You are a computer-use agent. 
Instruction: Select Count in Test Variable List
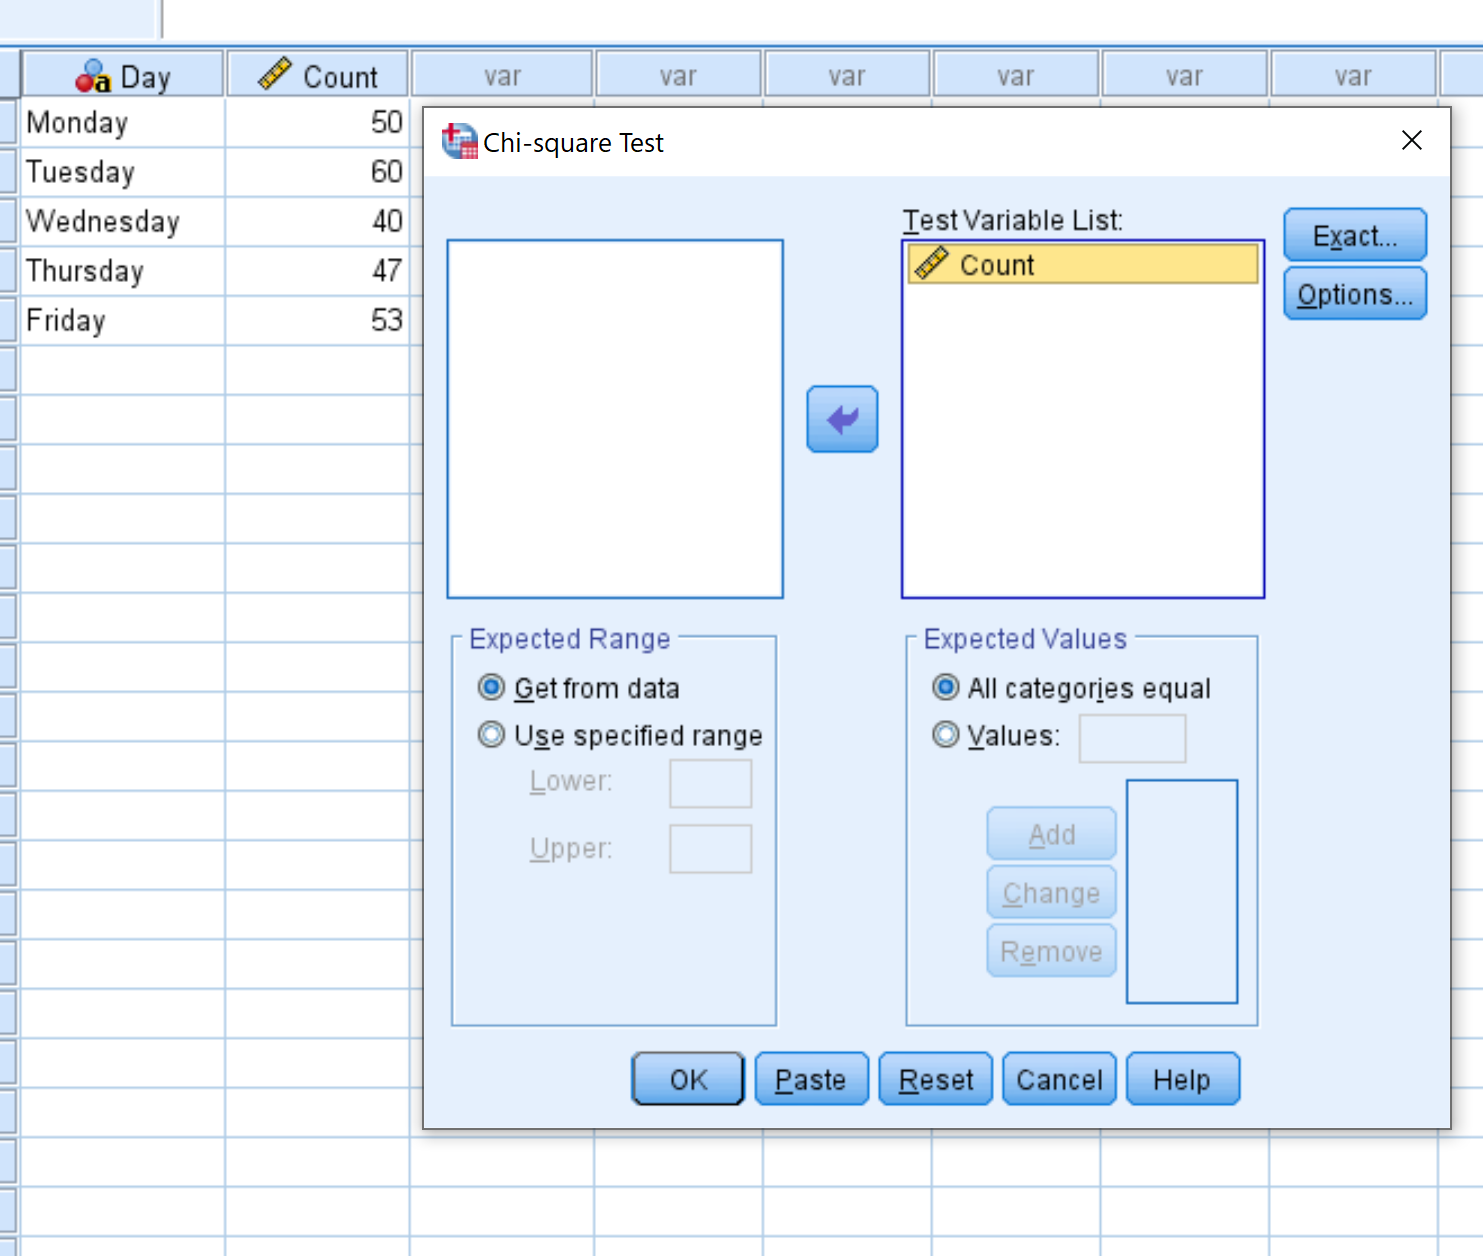(x=1083, y=264)
